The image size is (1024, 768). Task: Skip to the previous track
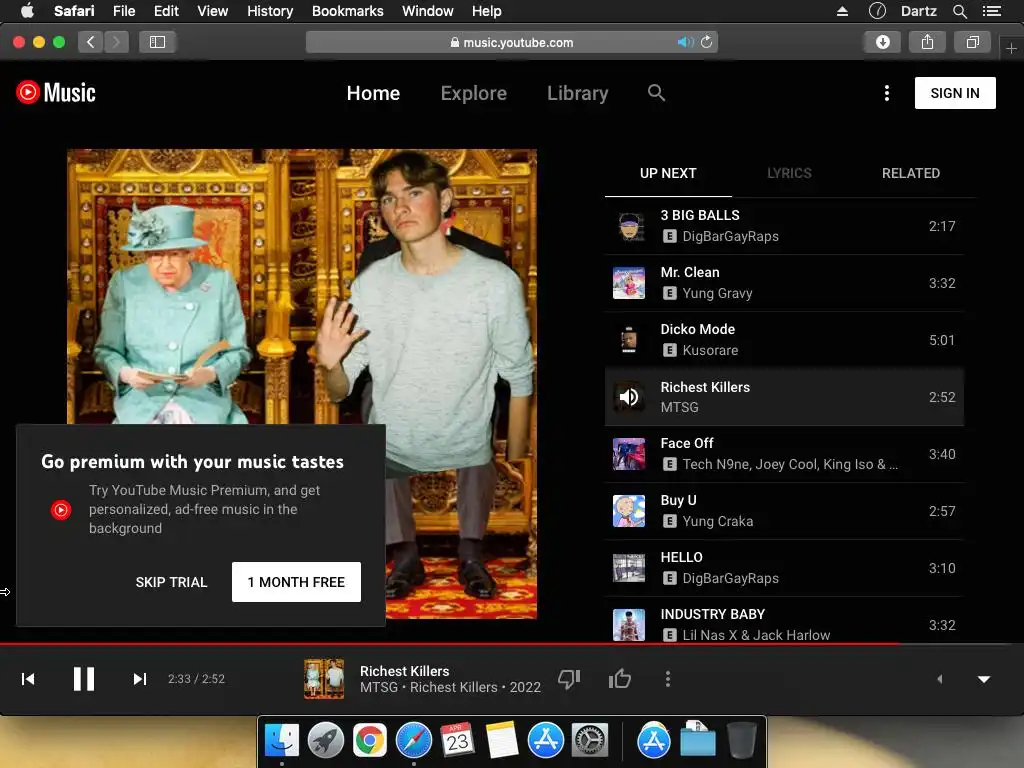pyautogui.click(x=28, y=679)
